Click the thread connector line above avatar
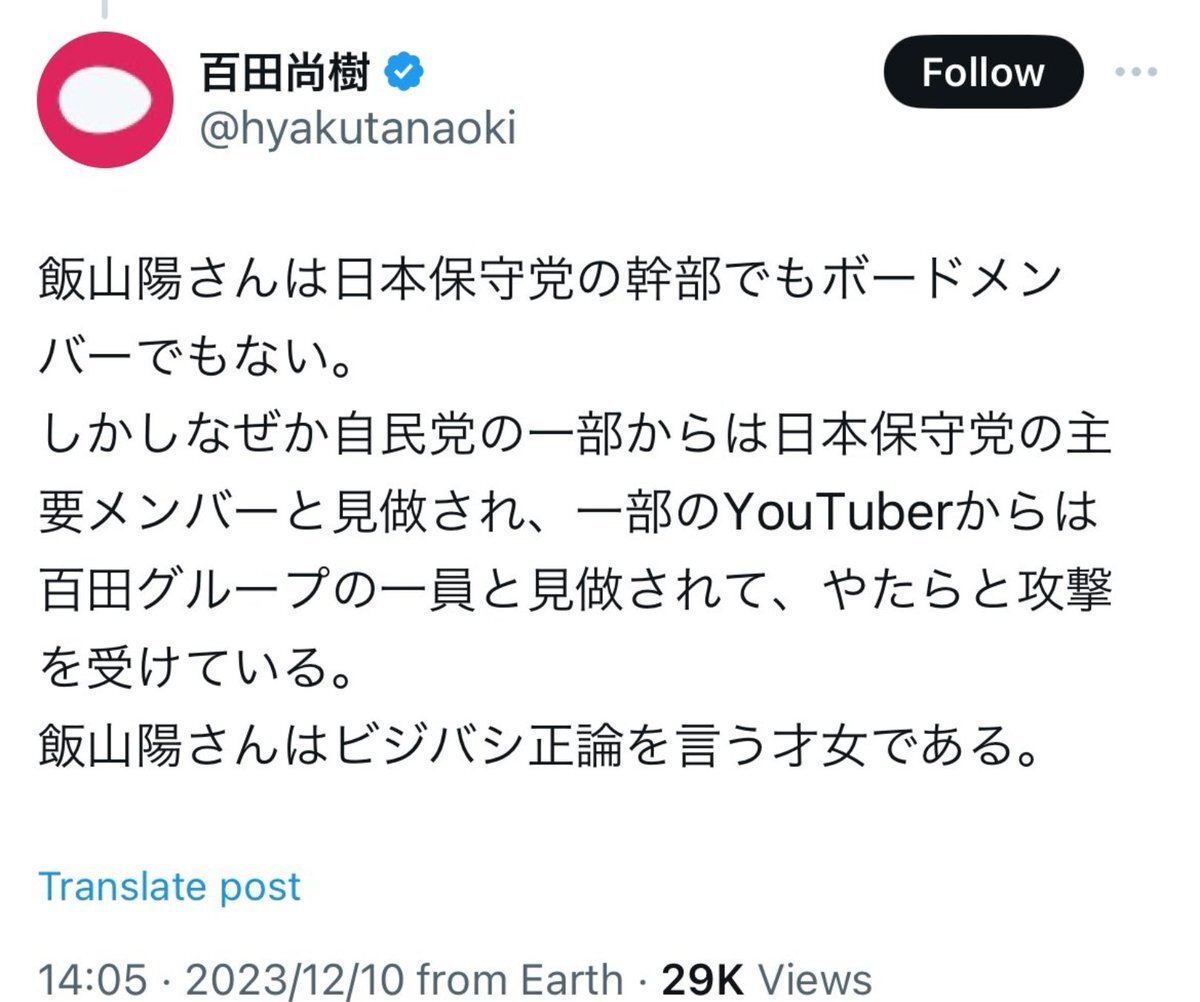1200x1002 pixels. tap(104, 10)
